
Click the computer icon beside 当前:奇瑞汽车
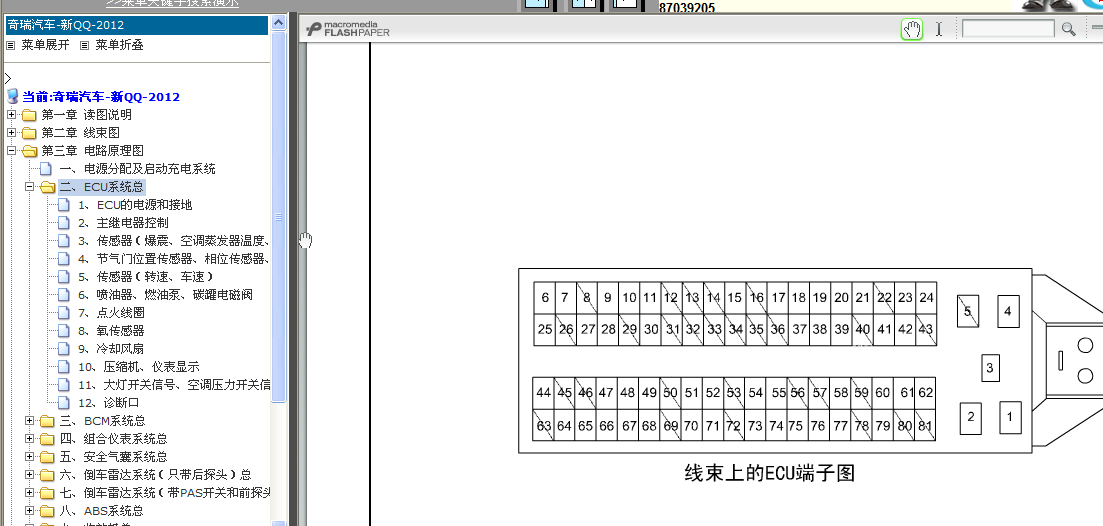pyautogui.click(x=12, y=96)
